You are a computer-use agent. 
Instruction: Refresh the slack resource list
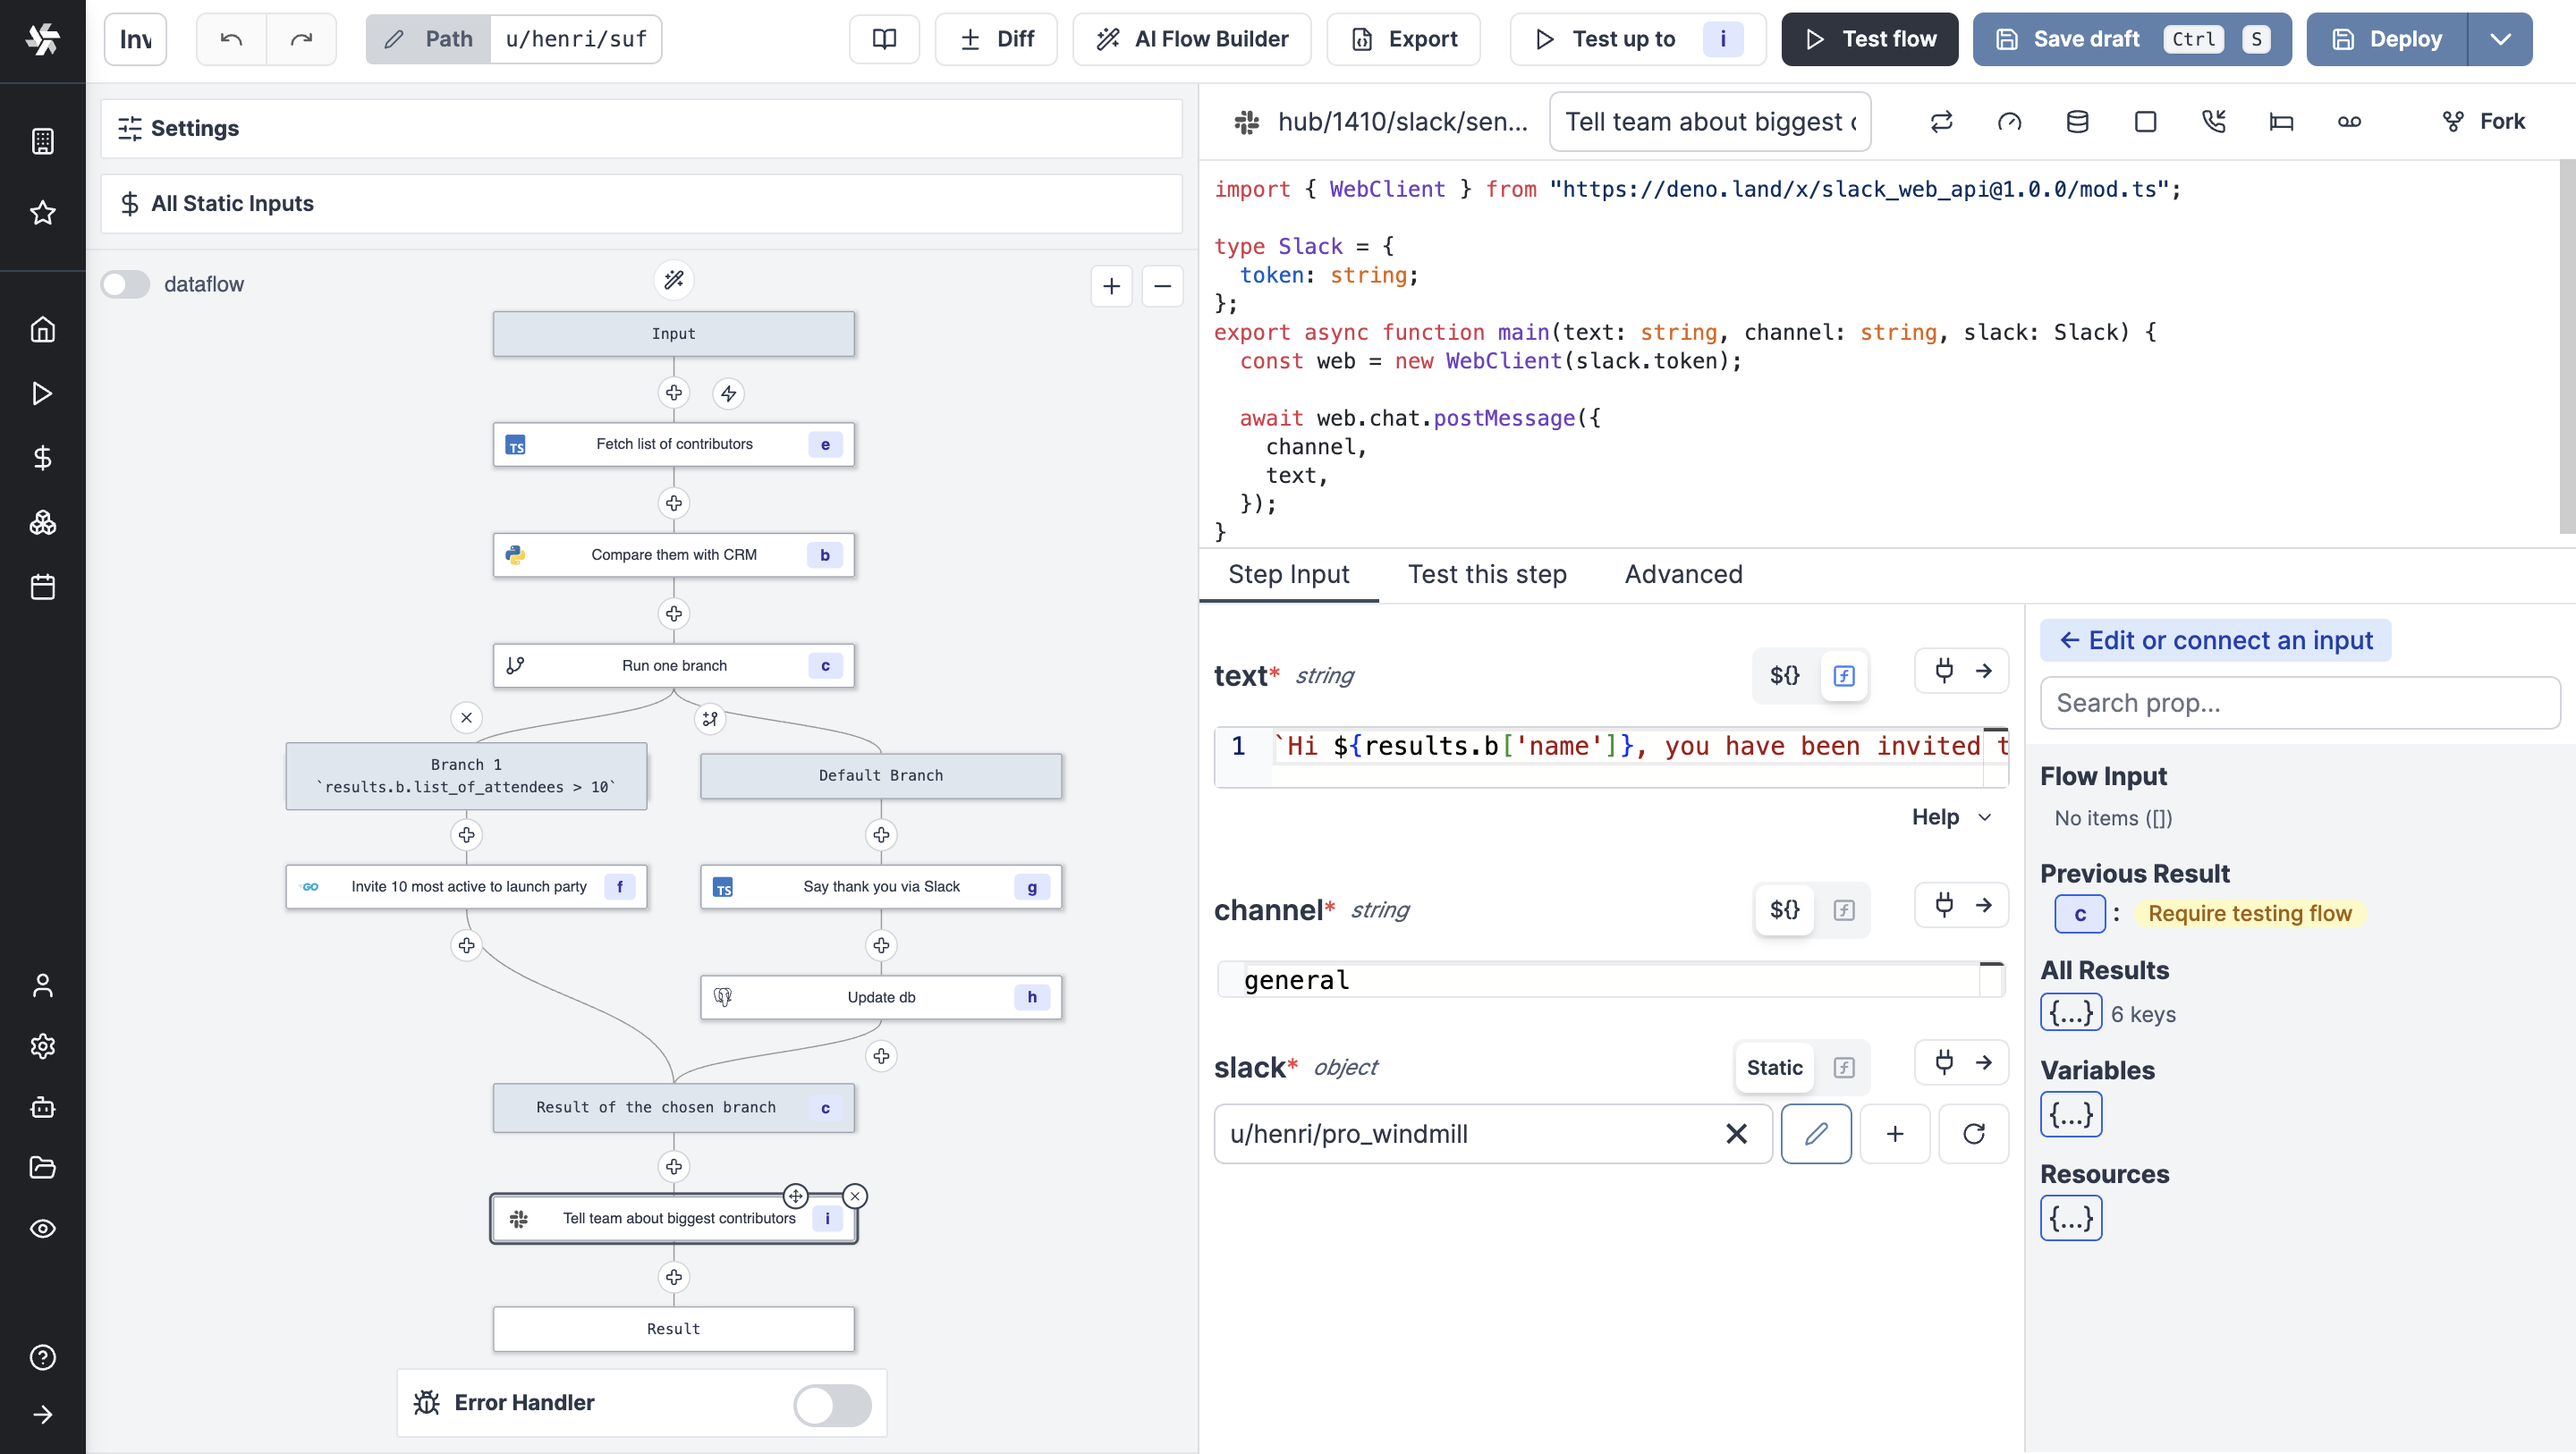click(1973, 1133)
